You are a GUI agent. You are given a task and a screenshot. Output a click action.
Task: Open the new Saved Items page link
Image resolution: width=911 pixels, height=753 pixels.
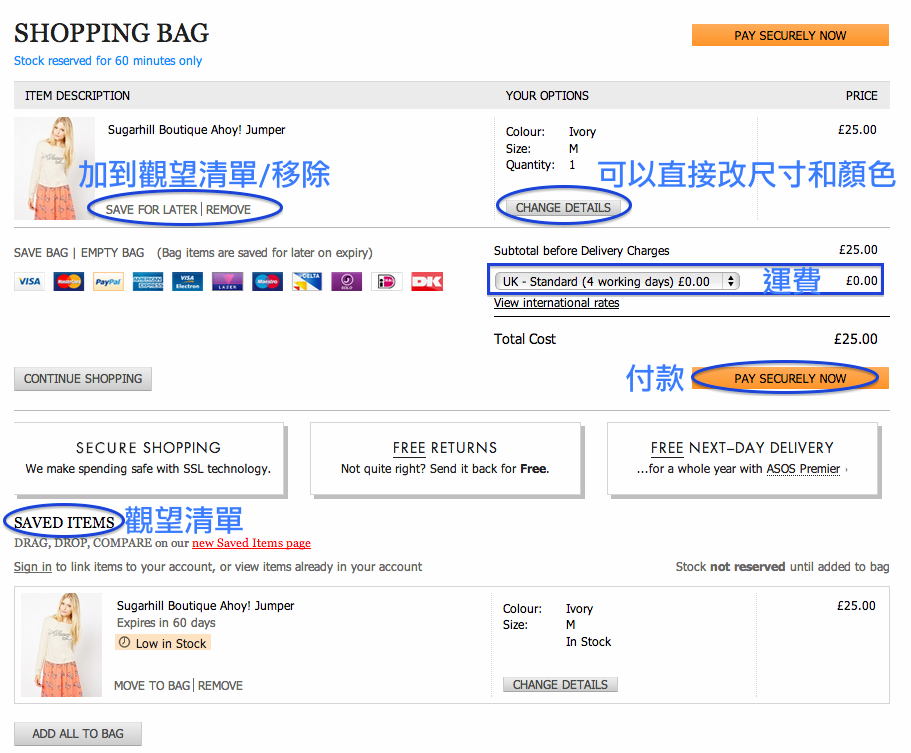click(252, 543)
